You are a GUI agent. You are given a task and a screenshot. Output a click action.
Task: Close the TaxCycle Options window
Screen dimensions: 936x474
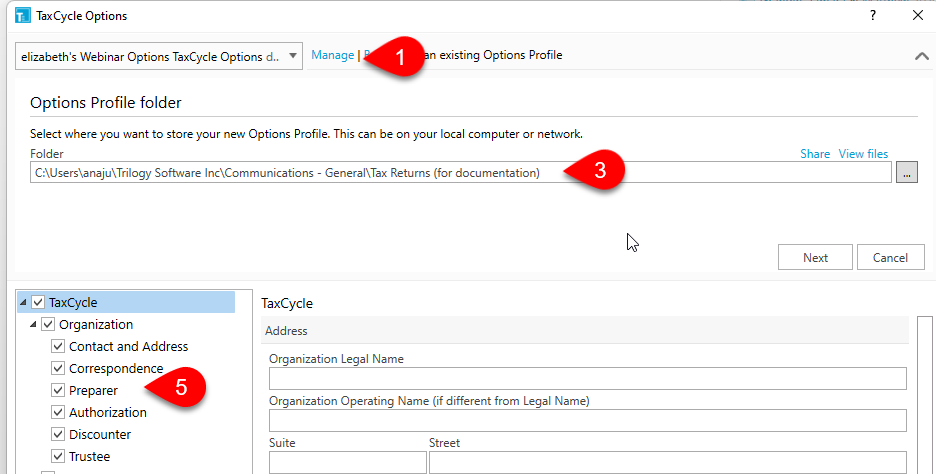[x=918, y=16]
